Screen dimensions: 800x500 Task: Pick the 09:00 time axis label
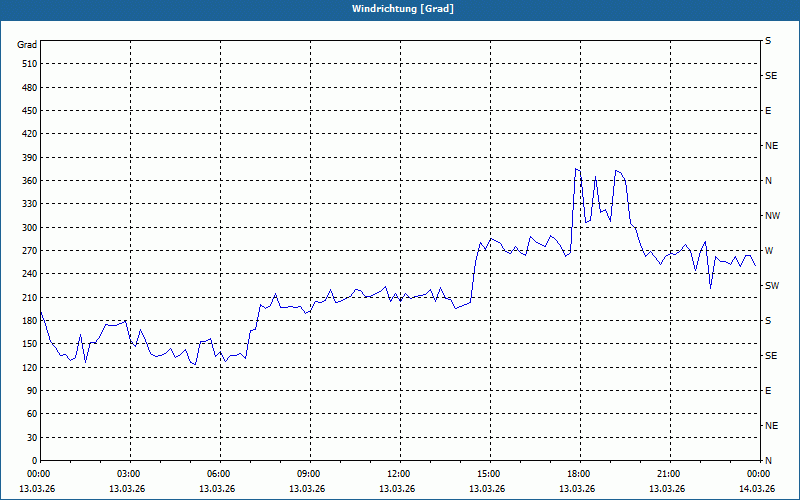(309, 474)
